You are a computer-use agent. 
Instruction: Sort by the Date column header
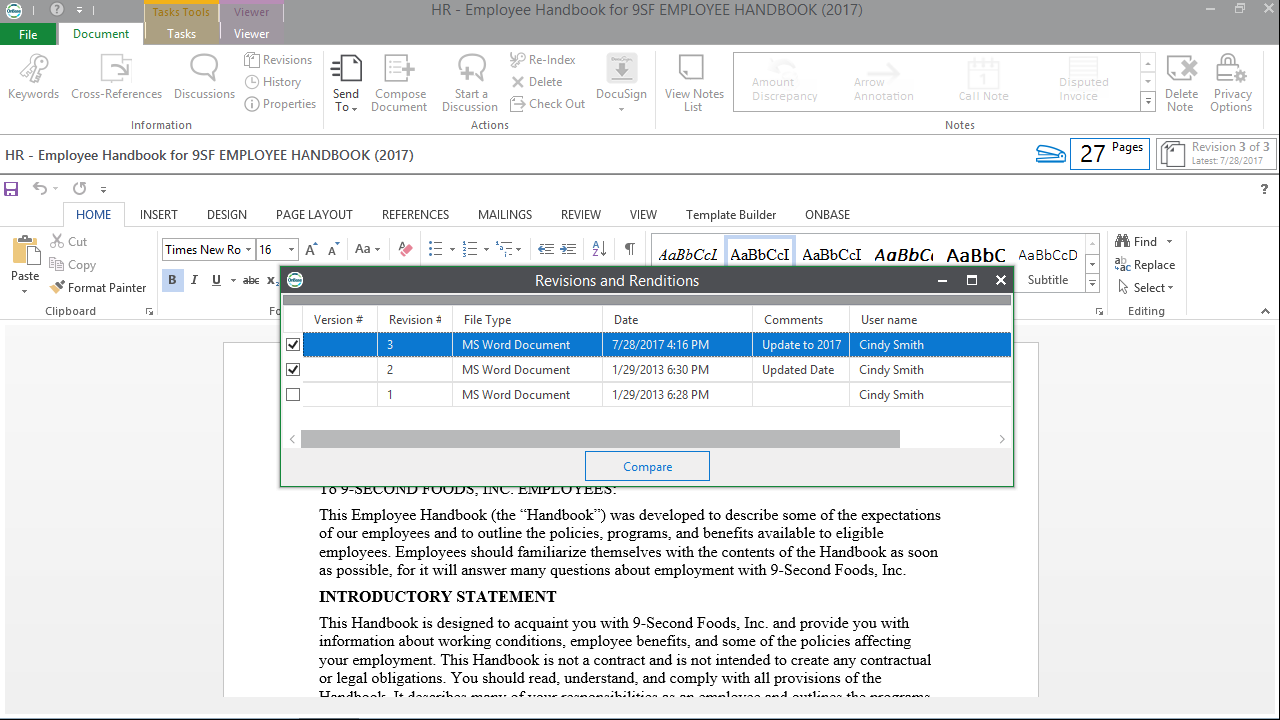pos(677,320)
